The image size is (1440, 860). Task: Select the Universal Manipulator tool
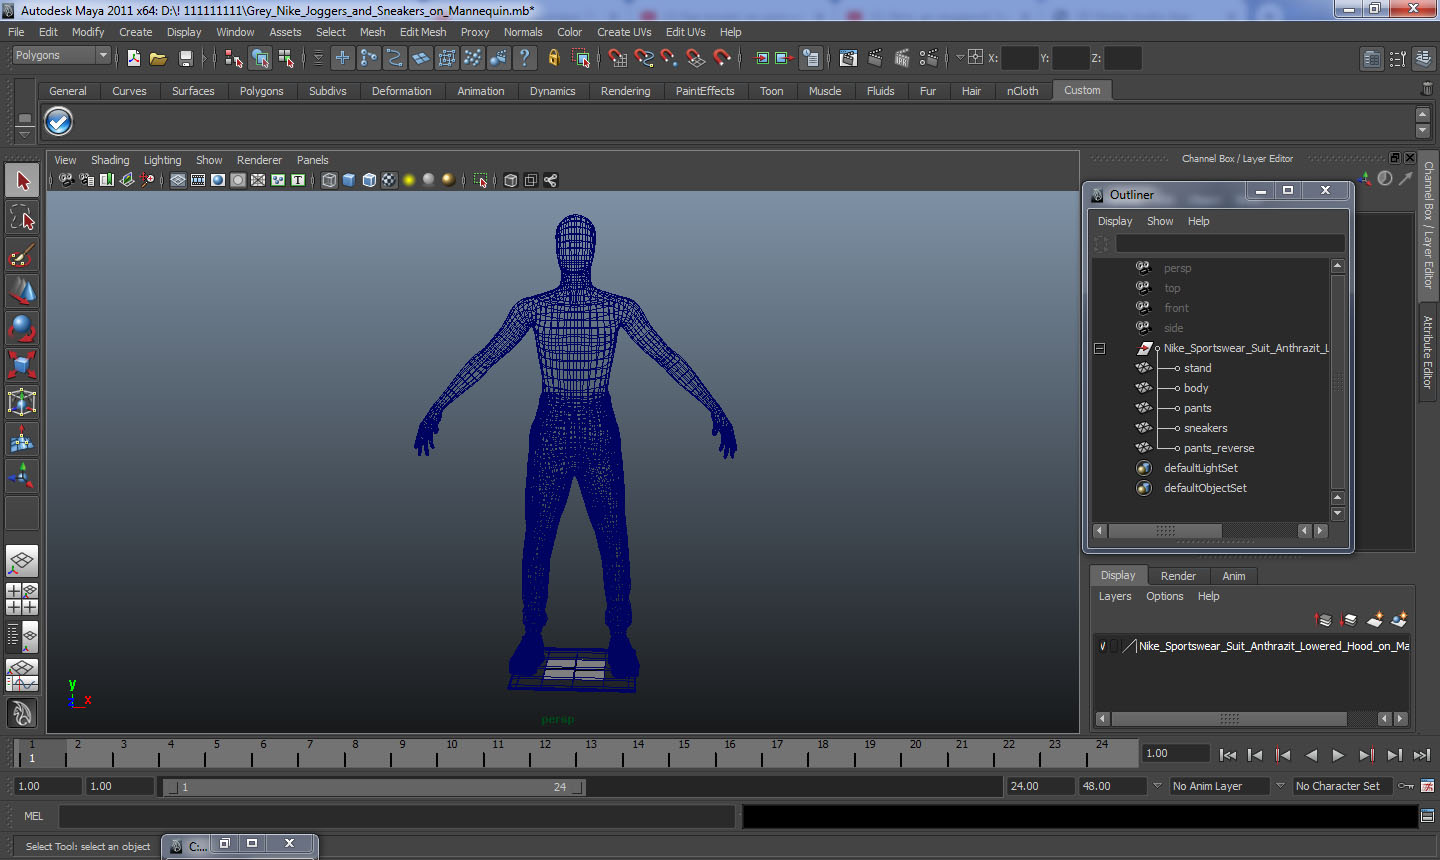(x=22, y=402)
